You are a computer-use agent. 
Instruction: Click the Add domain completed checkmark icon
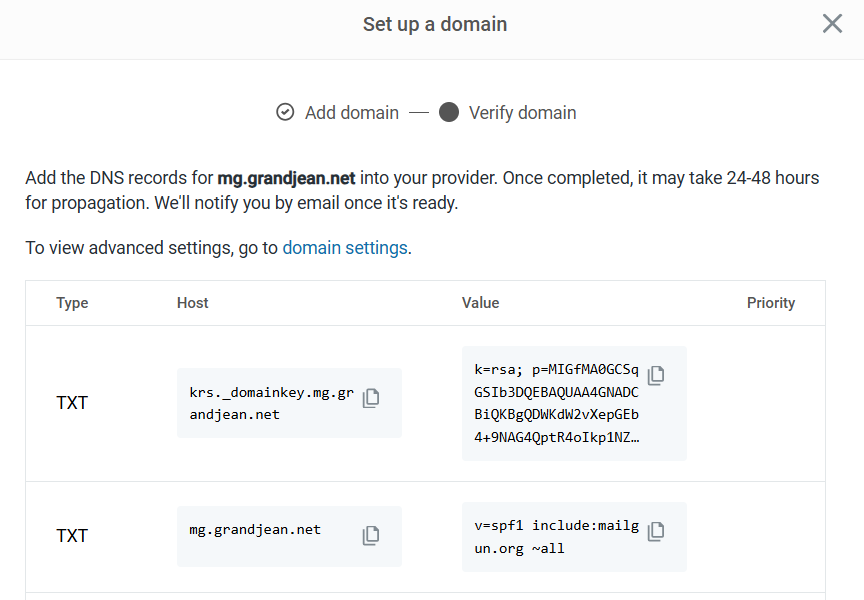(x=285, y=112)
